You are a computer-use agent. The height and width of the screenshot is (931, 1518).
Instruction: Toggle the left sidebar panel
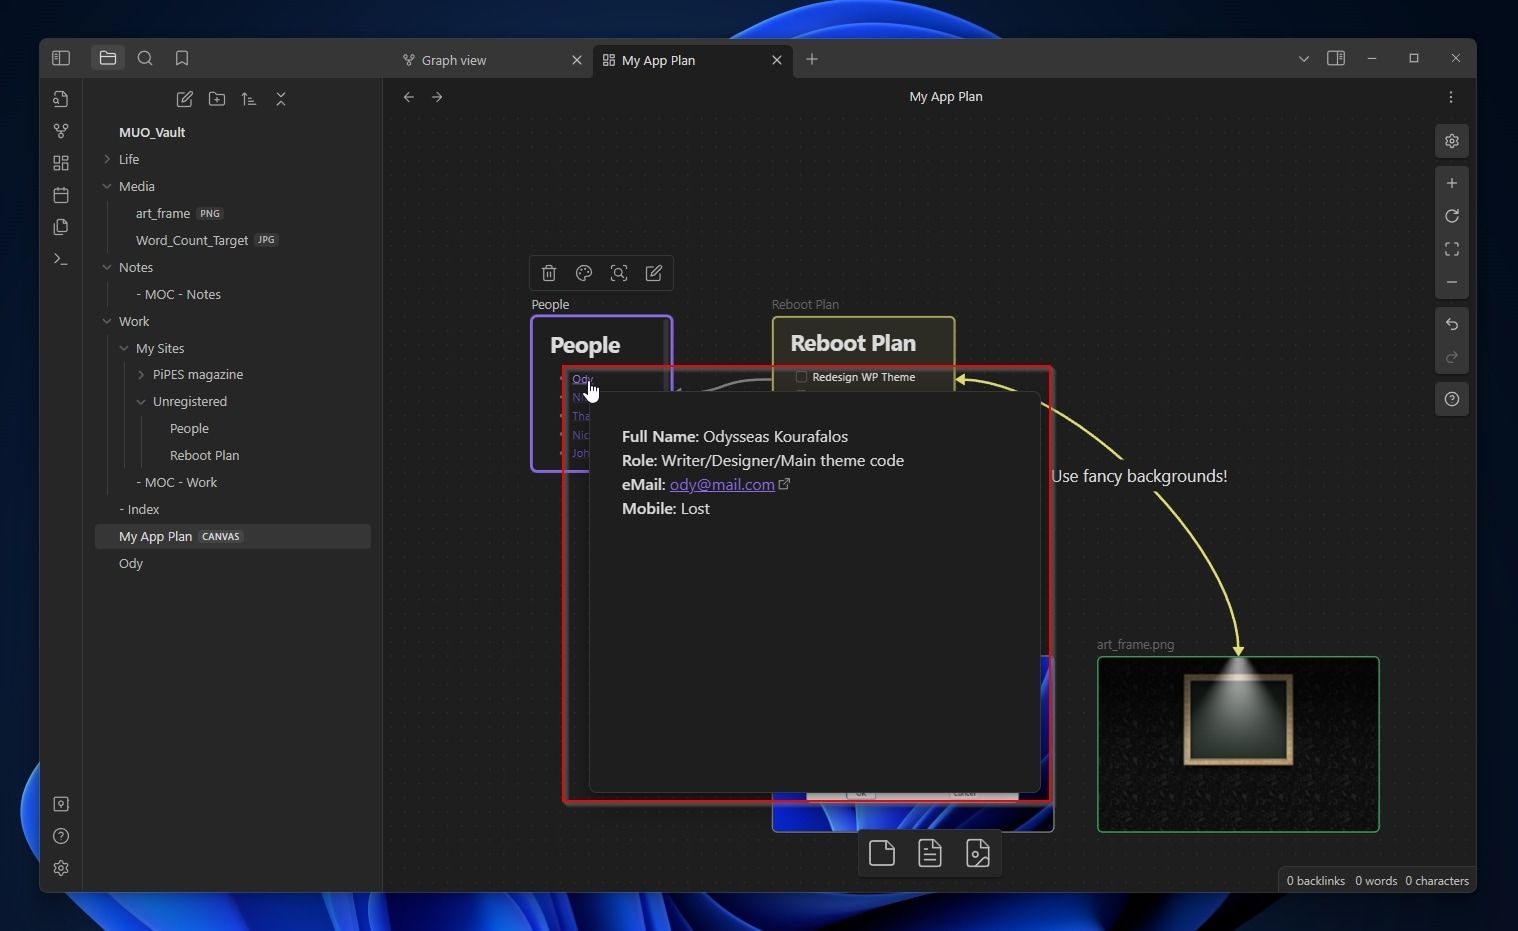(61, 58)
